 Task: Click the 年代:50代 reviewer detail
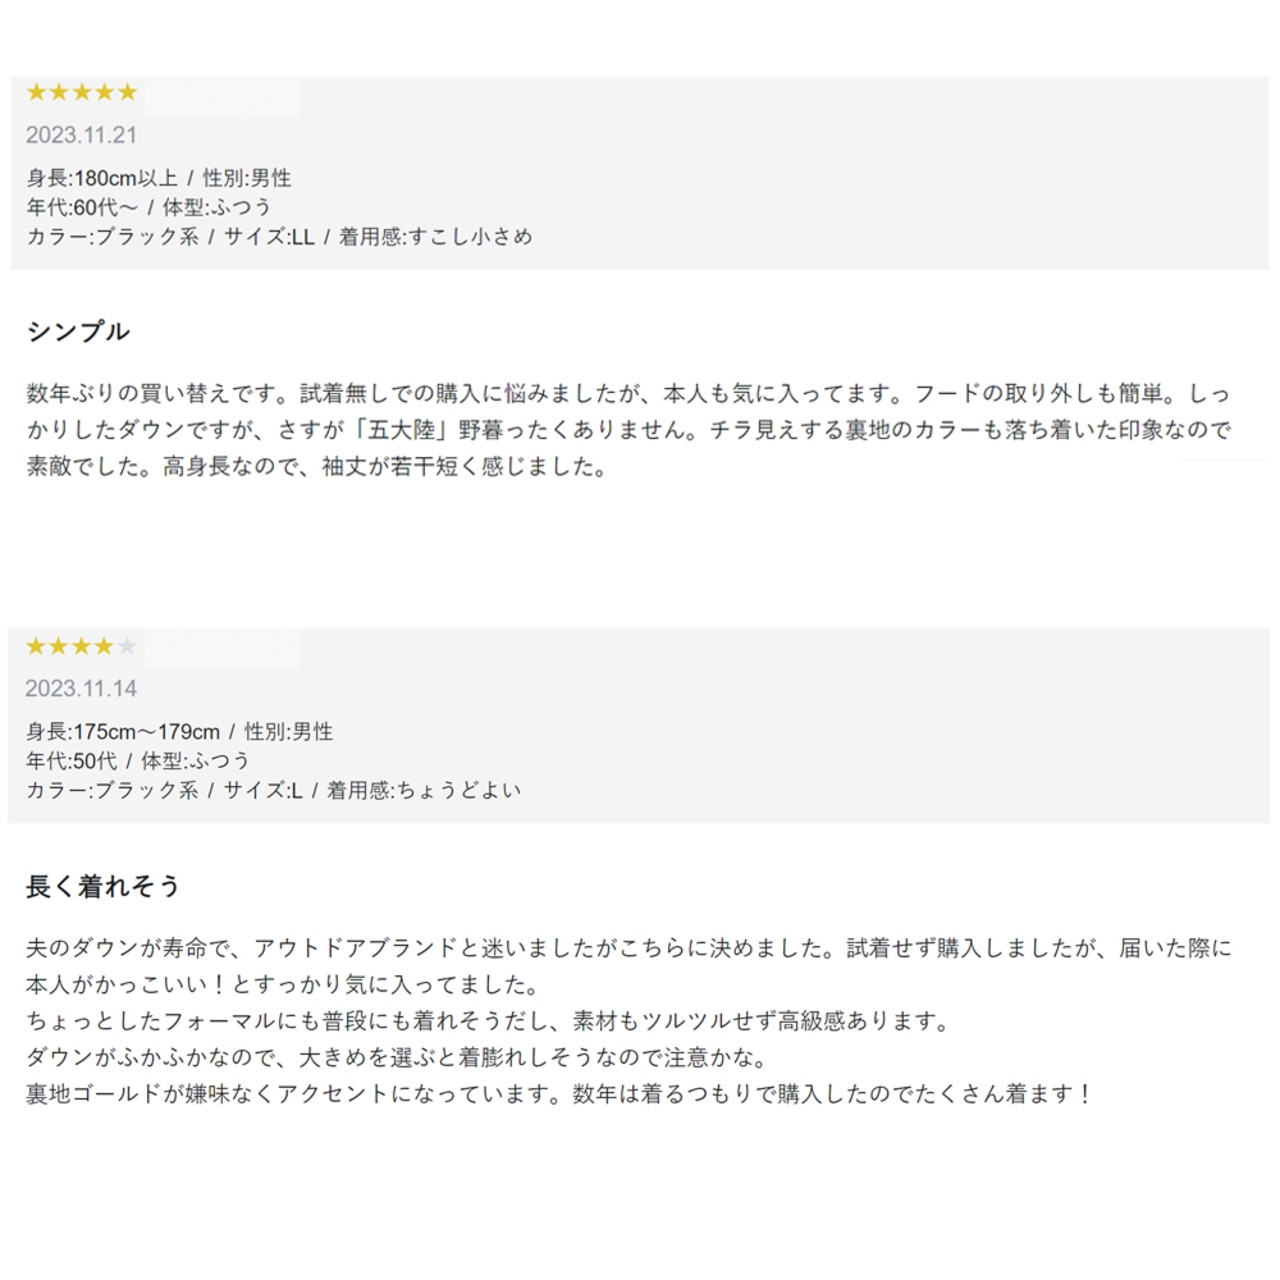(x=71, y=761)
